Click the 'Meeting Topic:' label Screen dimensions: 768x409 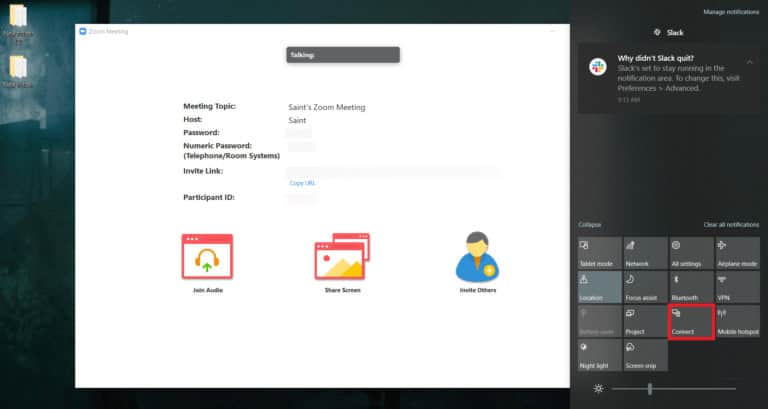(210, 106)
